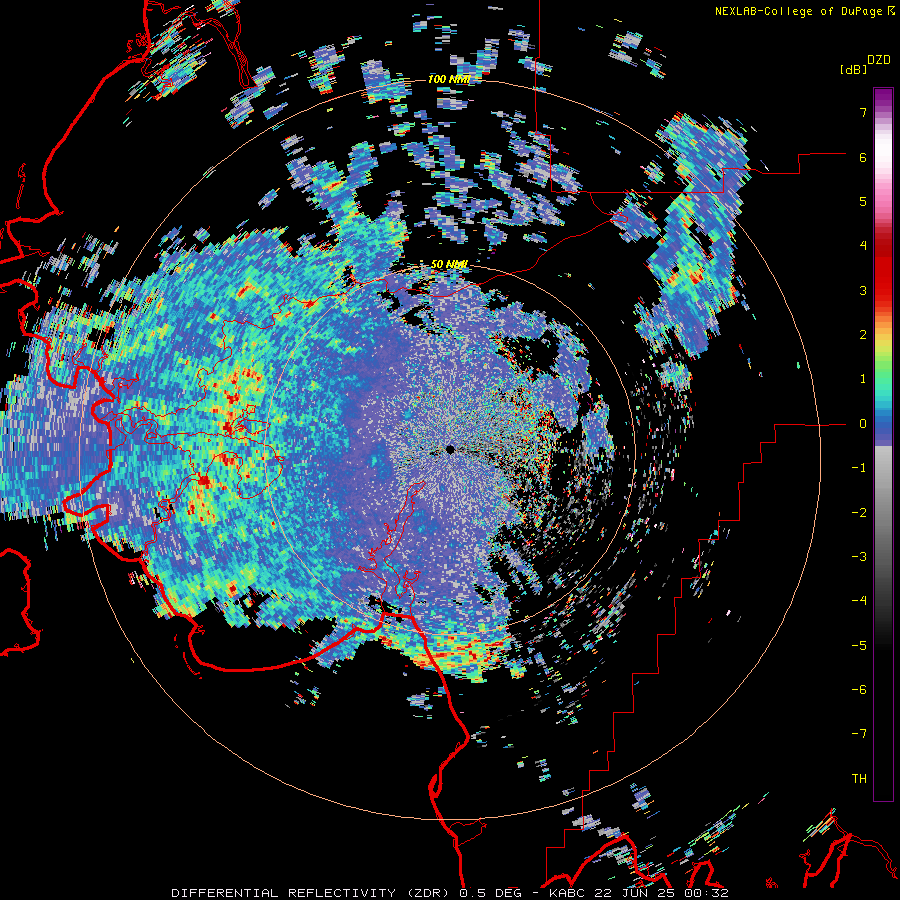The image size is (900, 900).
Task: Click the scale value -4 label
Action: [859, 601]
